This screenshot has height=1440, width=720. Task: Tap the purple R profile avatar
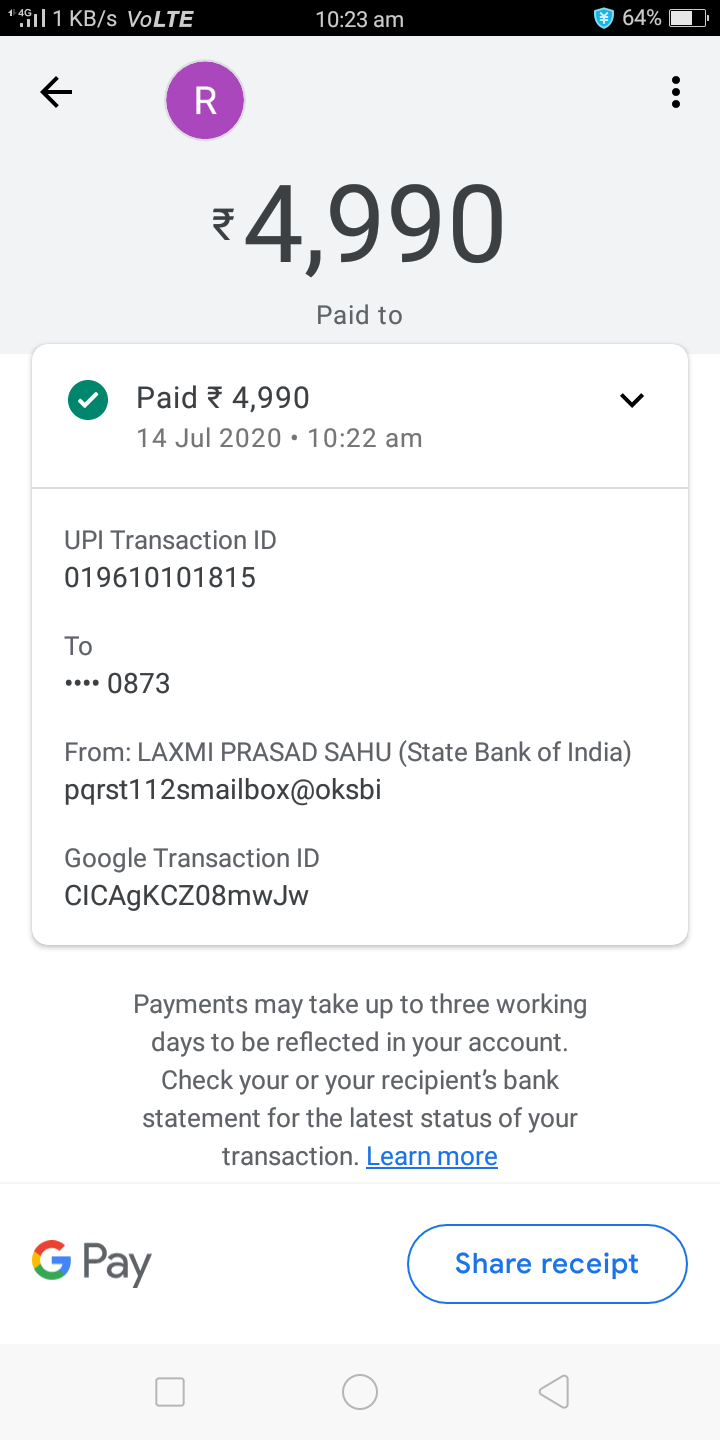[205, 100]
